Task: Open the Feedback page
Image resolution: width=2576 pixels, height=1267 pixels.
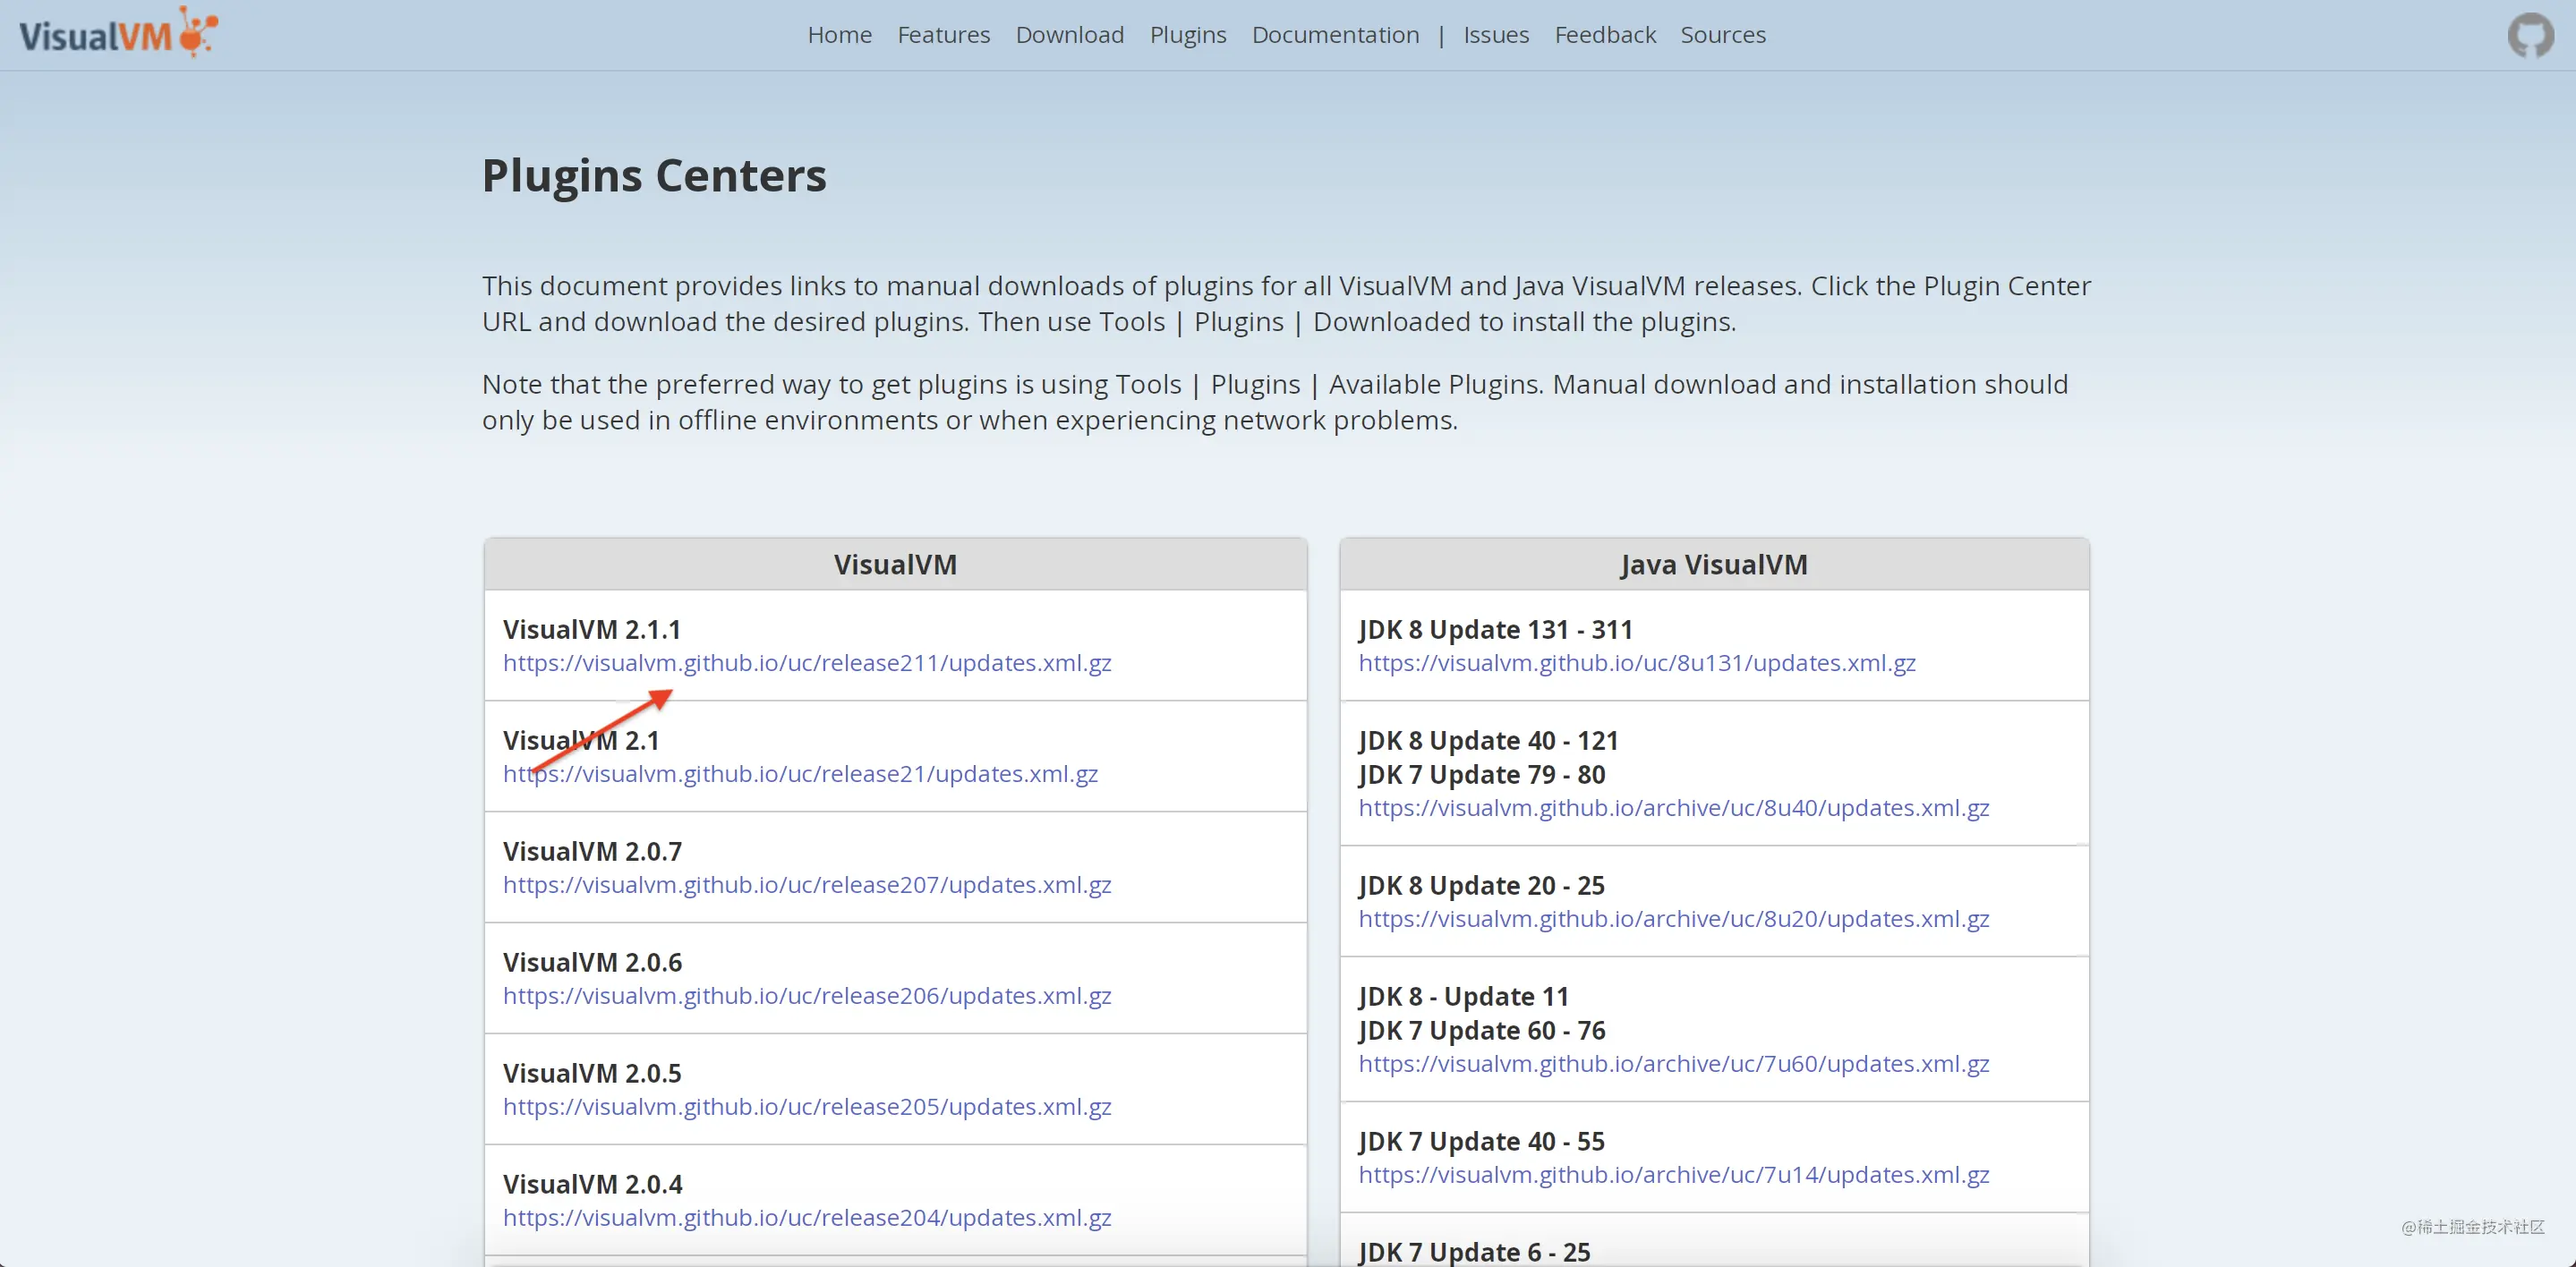Action: coord(1605,35)
